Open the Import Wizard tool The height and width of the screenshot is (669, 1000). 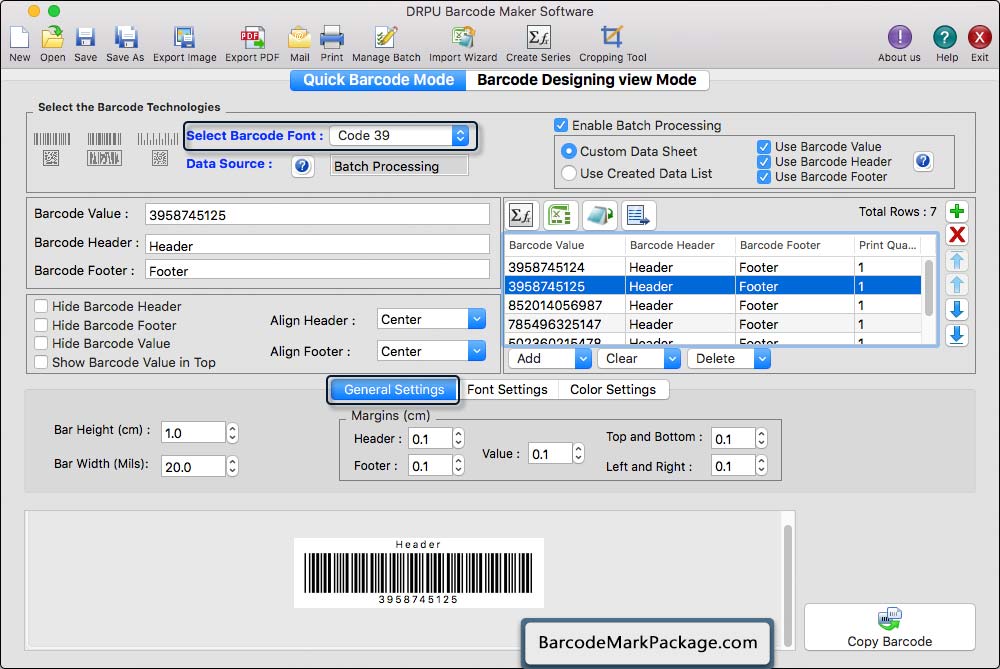(x=462, y=39)
